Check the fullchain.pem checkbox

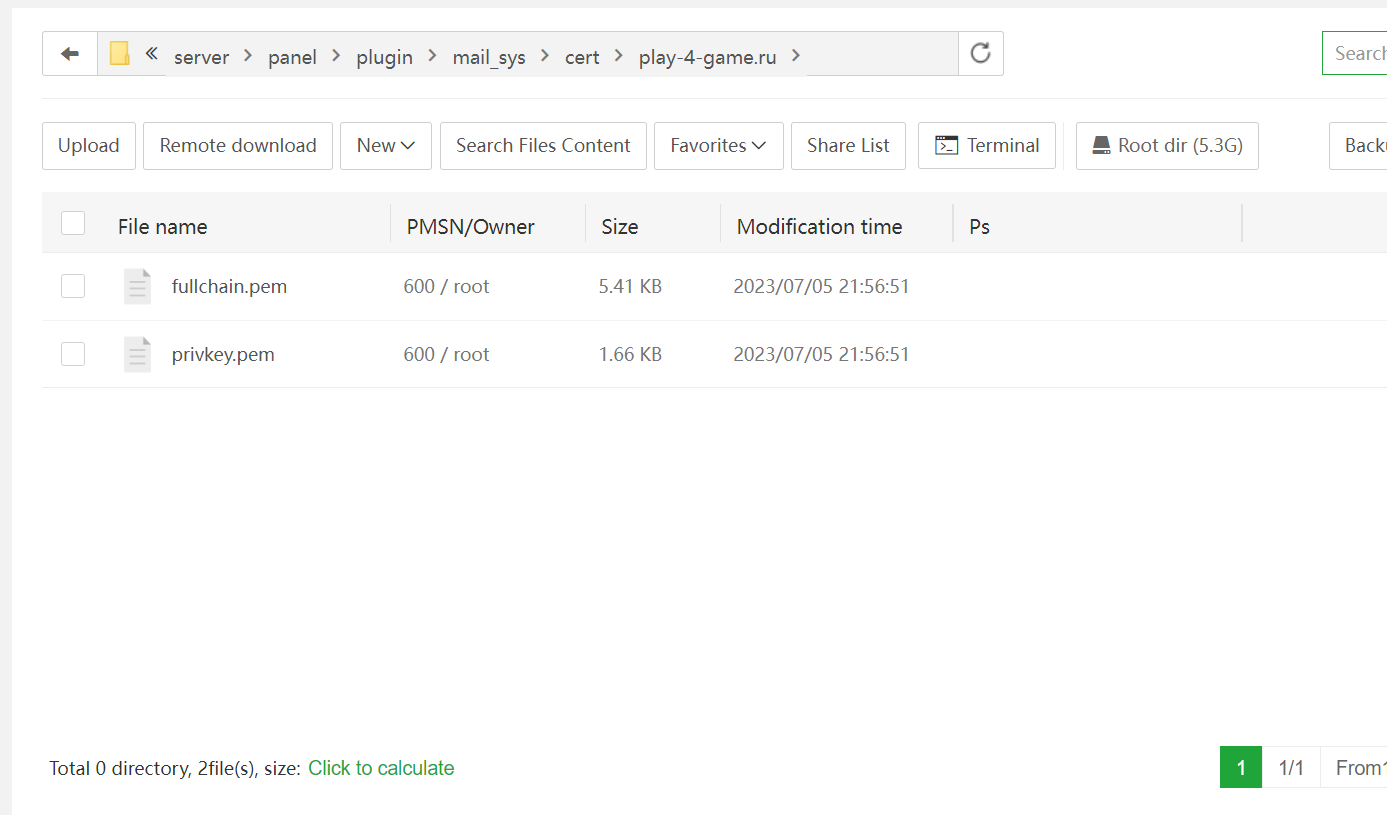pos(73,287)
